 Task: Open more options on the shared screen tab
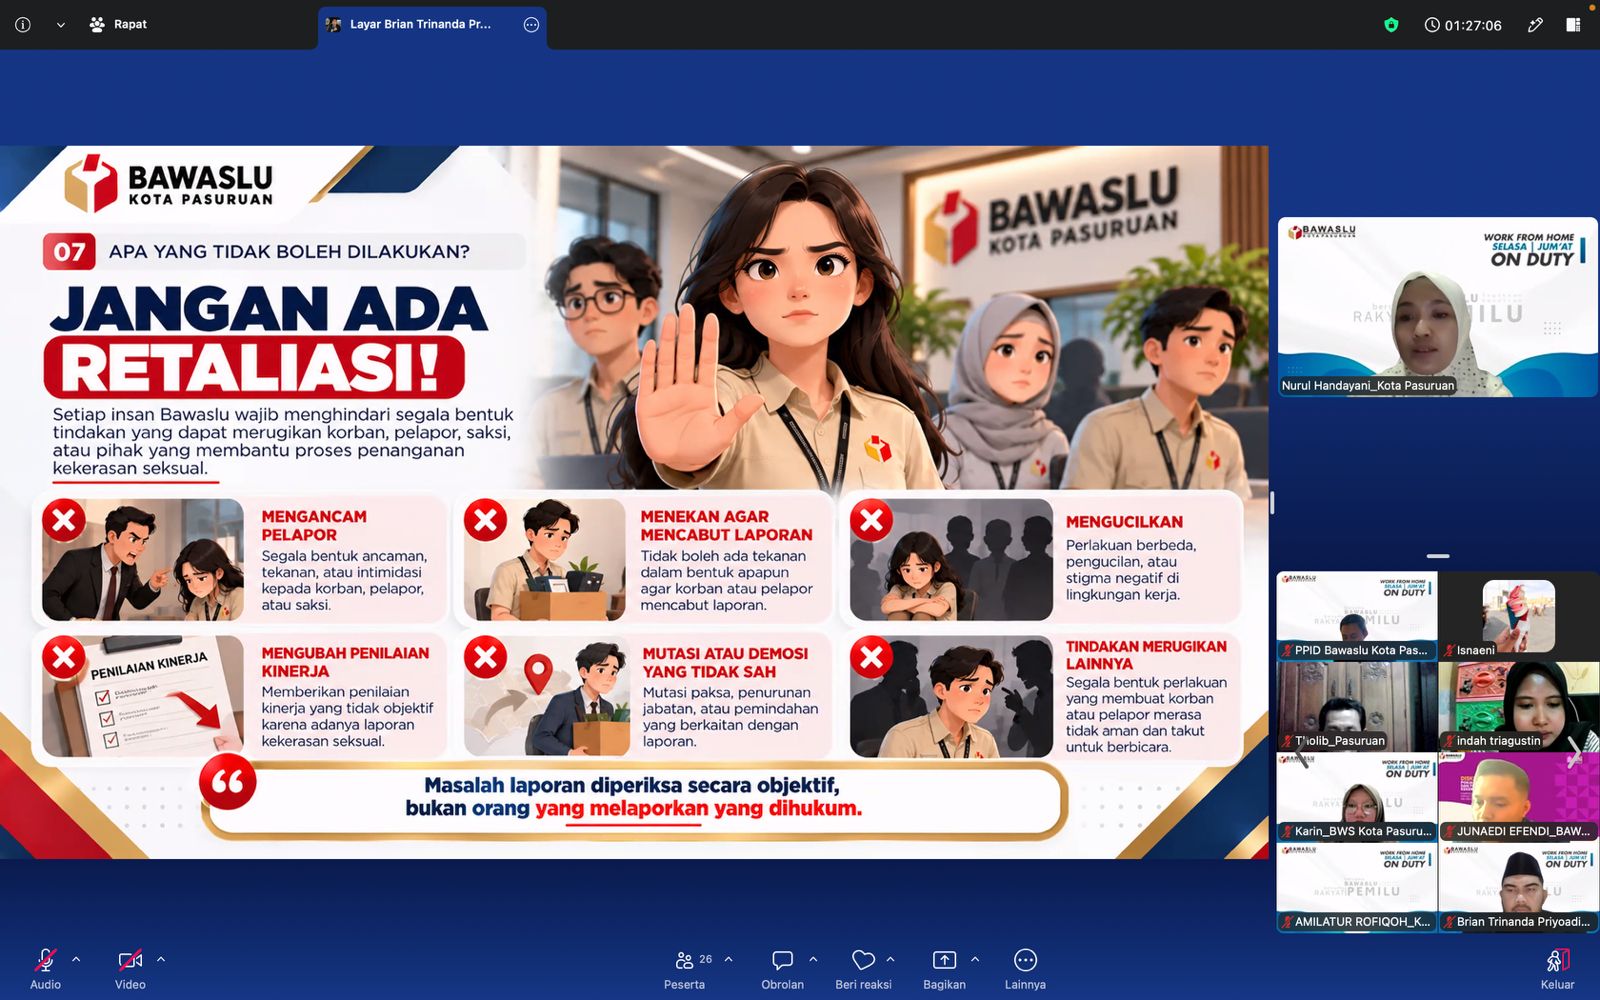point(531,25)
